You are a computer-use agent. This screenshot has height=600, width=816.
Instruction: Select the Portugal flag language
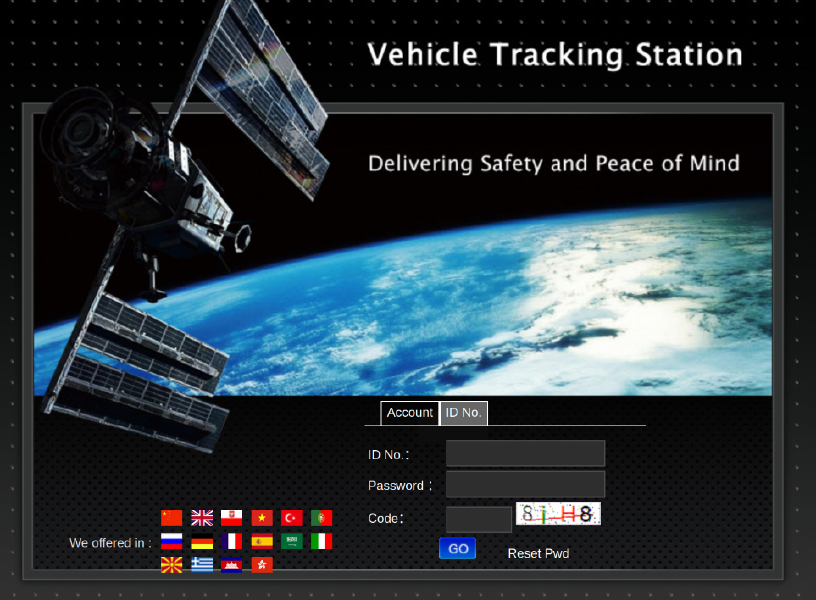pyautogui.click(x=321, y=518)
